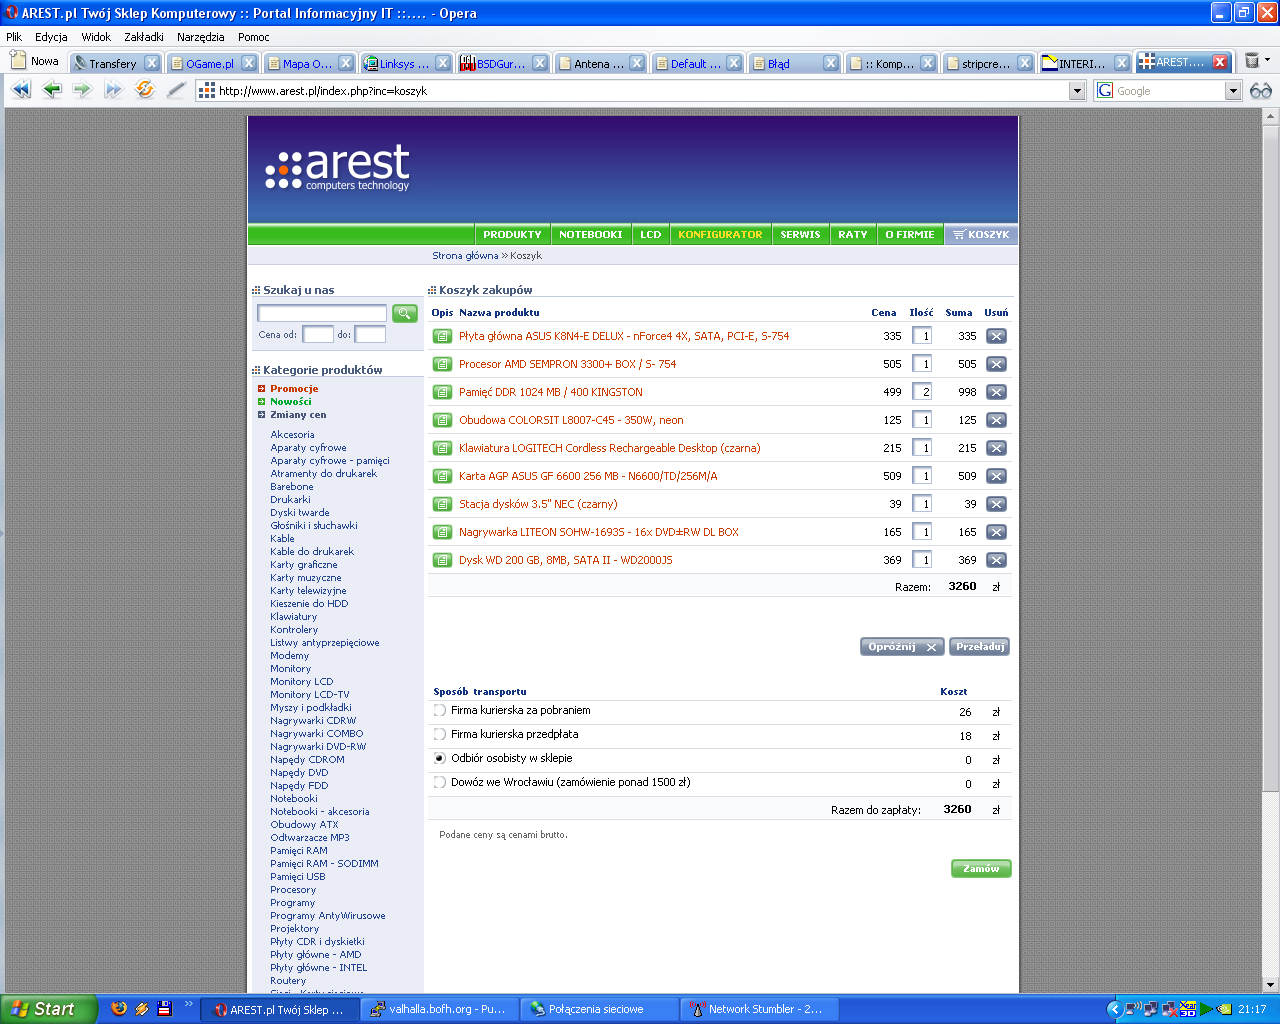Screen dimensions: 1280x1024
Task: Expand the address bar history dropdown
Action: [x=1077, y=91]
